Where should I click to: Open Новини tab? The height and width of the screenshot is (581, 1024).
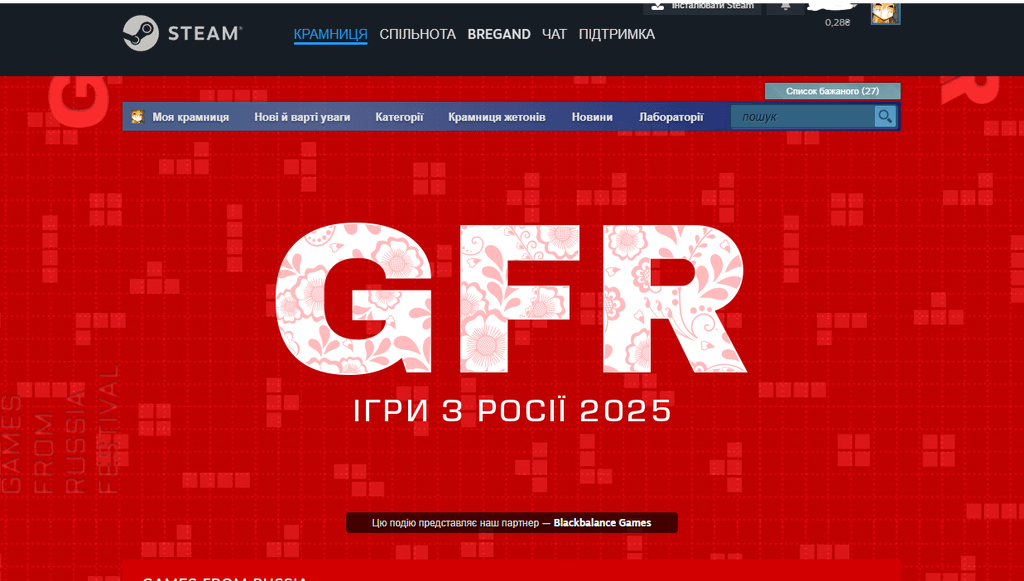pos(592,117)
